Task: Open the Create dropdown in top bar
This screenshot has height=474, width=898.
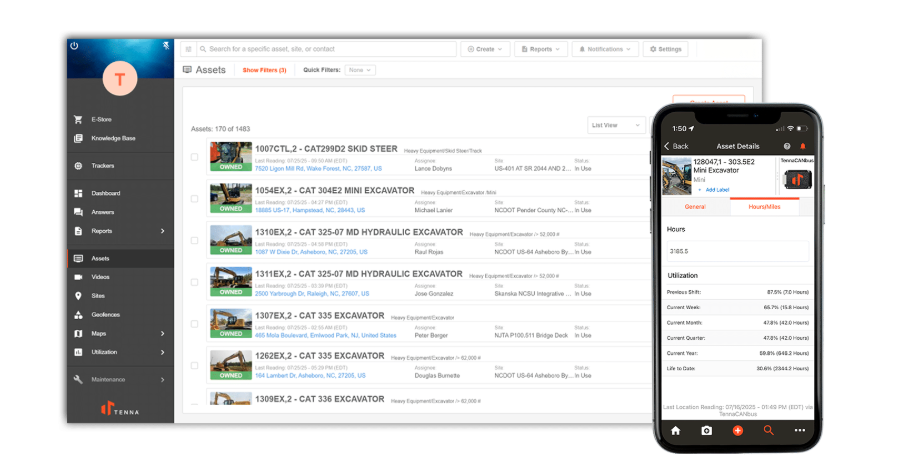Action: coord(485,49)
